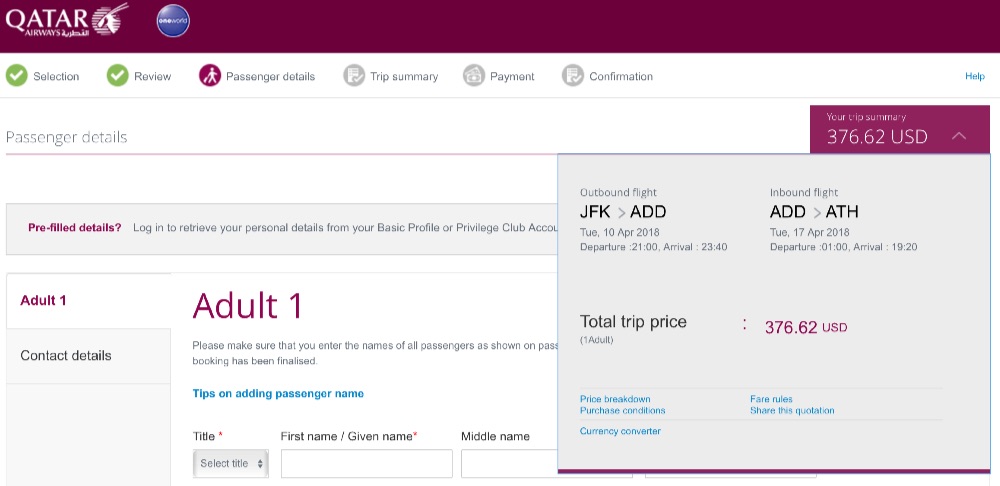Click the Review step green checkmark icon

coord(118,76)
